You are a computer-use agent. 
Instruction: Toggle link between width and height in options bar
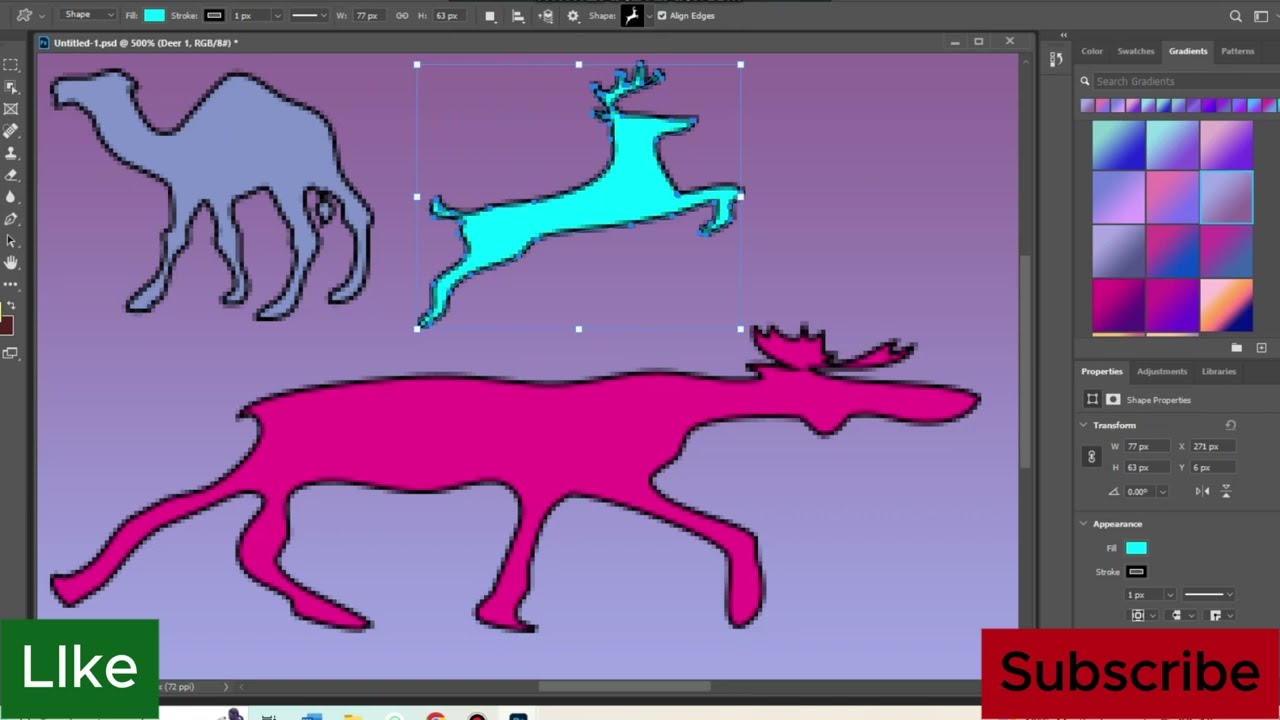click(x=402, y=16)
